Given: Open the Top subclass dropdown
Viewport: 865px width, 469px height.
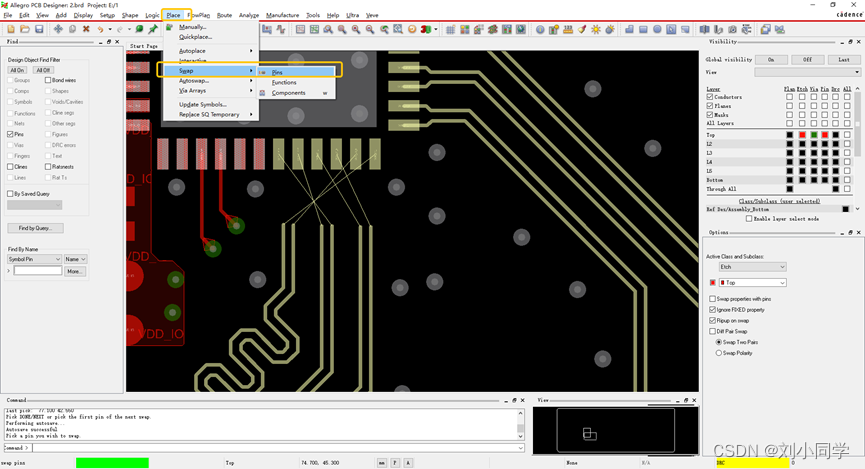Looking at the screenshot, I should 752,283.
